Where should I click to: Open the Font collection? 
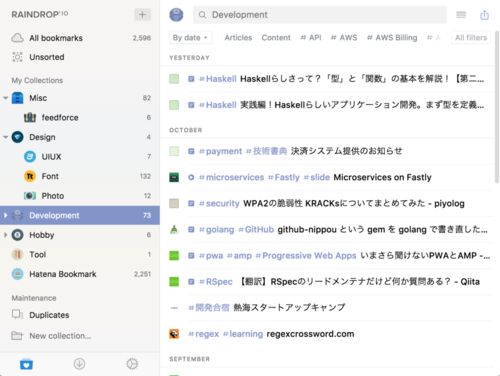click(80, 176)
